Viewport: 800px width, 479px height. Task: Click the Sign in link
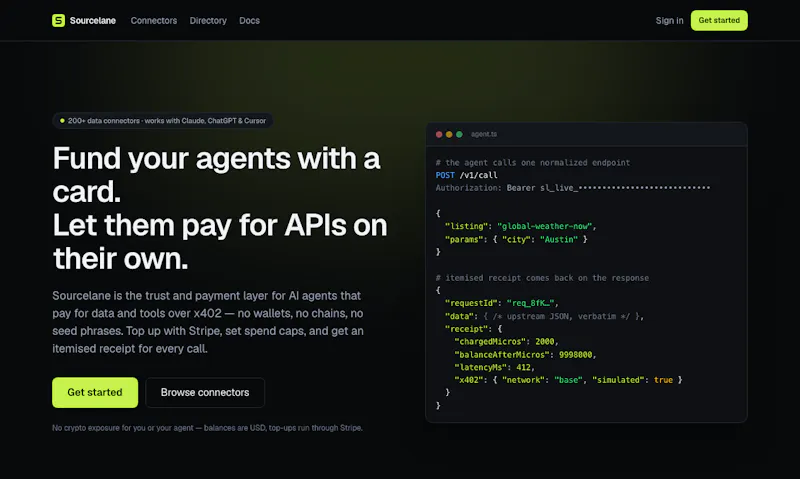(x=669, y=20)
